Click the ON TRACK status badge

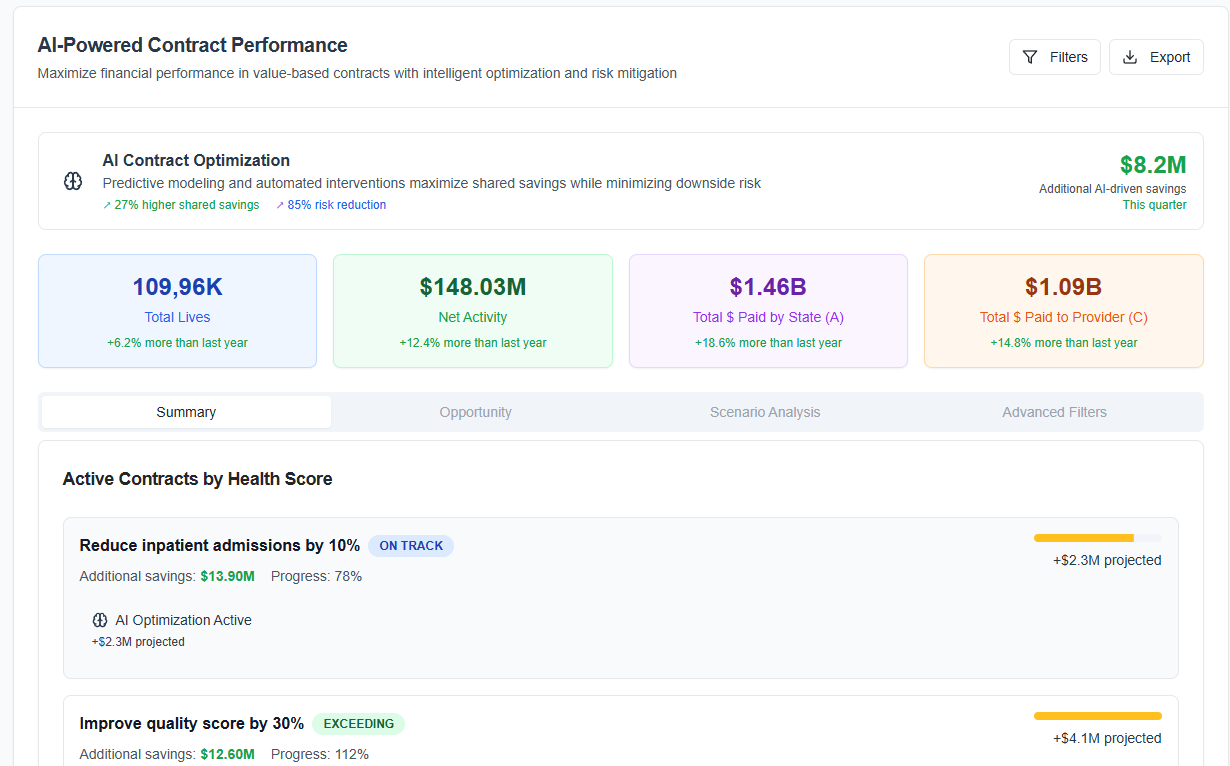coord(411,546)
